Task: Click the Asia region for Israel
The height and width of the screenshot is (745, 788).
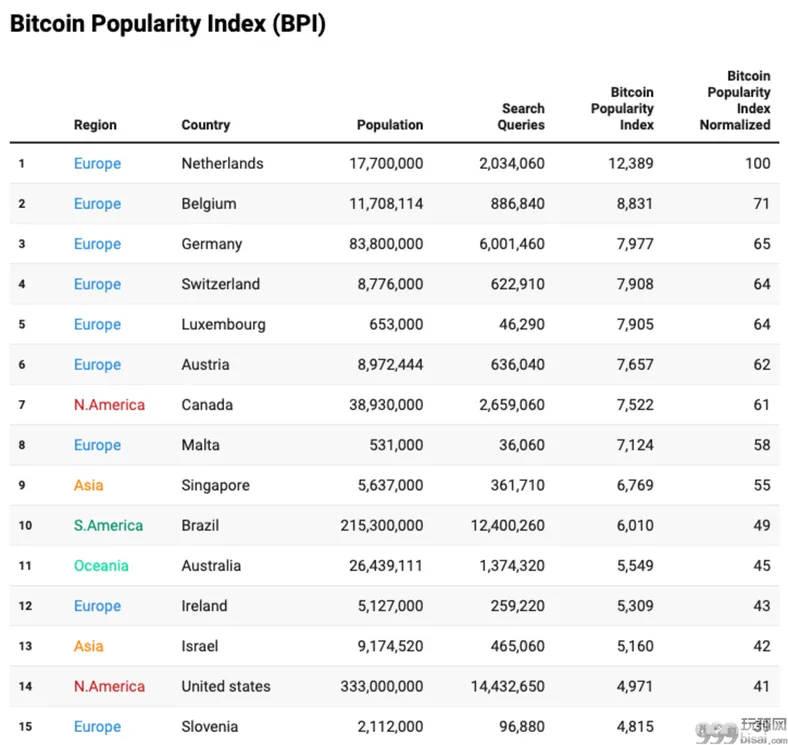Action: pyautogui.click(x=88, y=646)
